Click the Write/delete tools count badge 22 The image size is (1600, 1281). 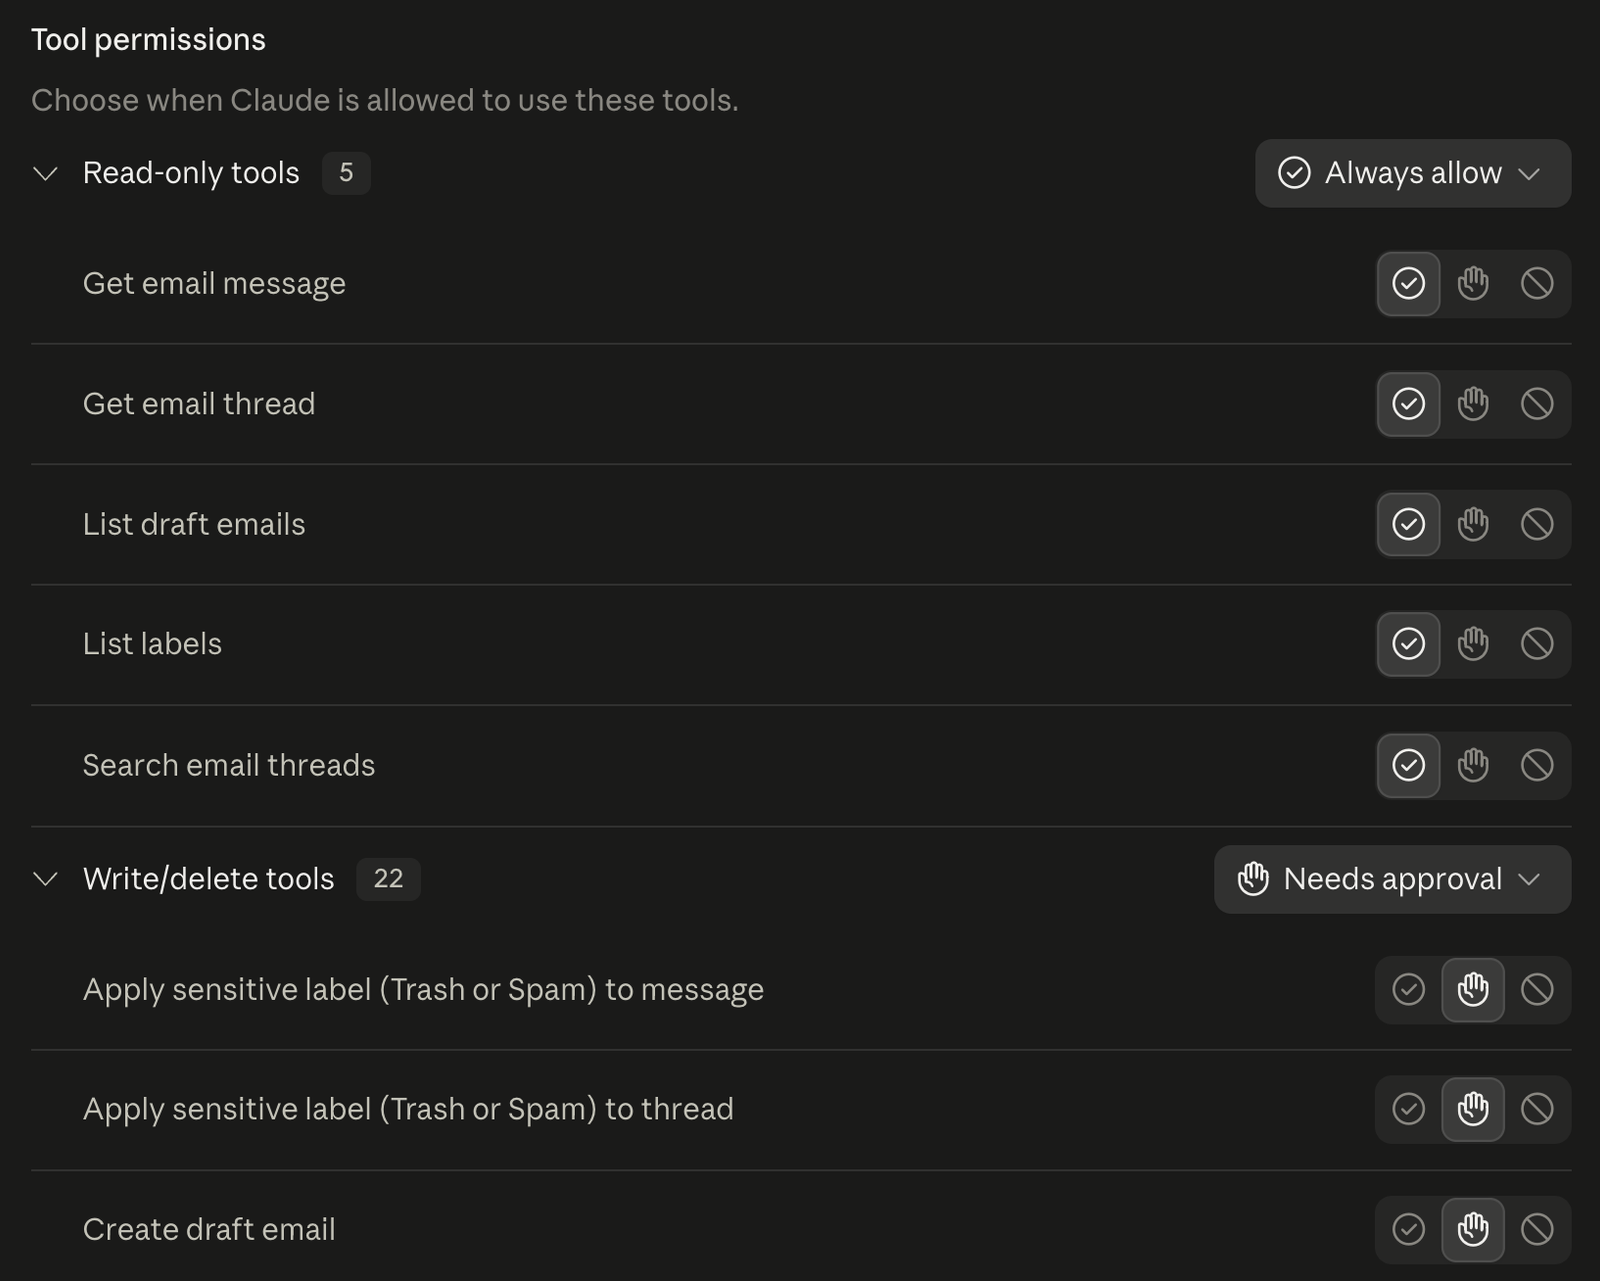point(388,879)
